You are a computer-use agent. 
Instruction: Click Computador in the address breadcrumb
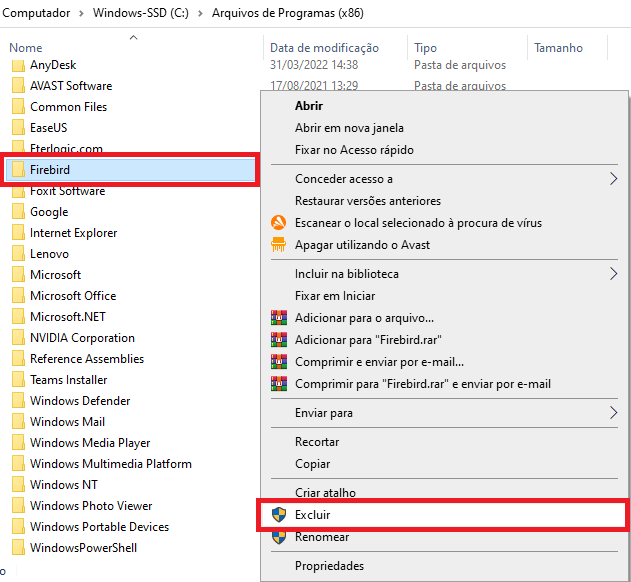[36, 14]
